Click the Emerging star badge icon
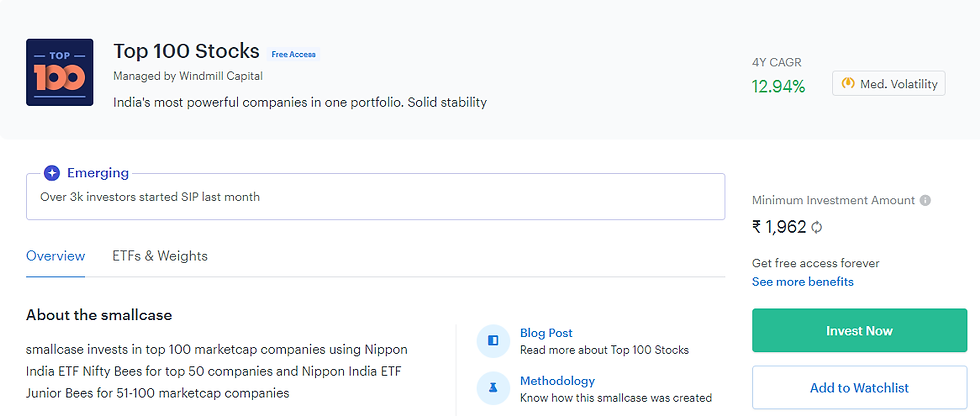980x416 pixels. [52, 173]
